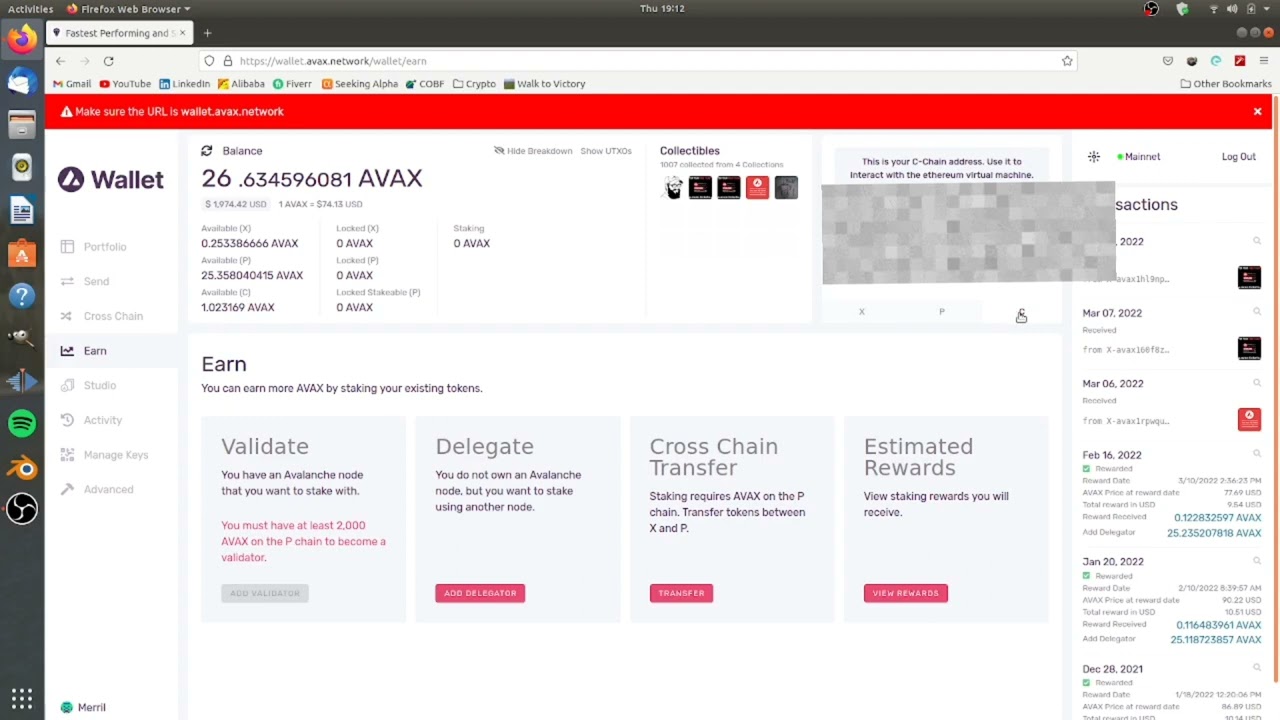Click the browser Back arrow
The width and height of the screenshot is (1280, 720).
point(60,61)
